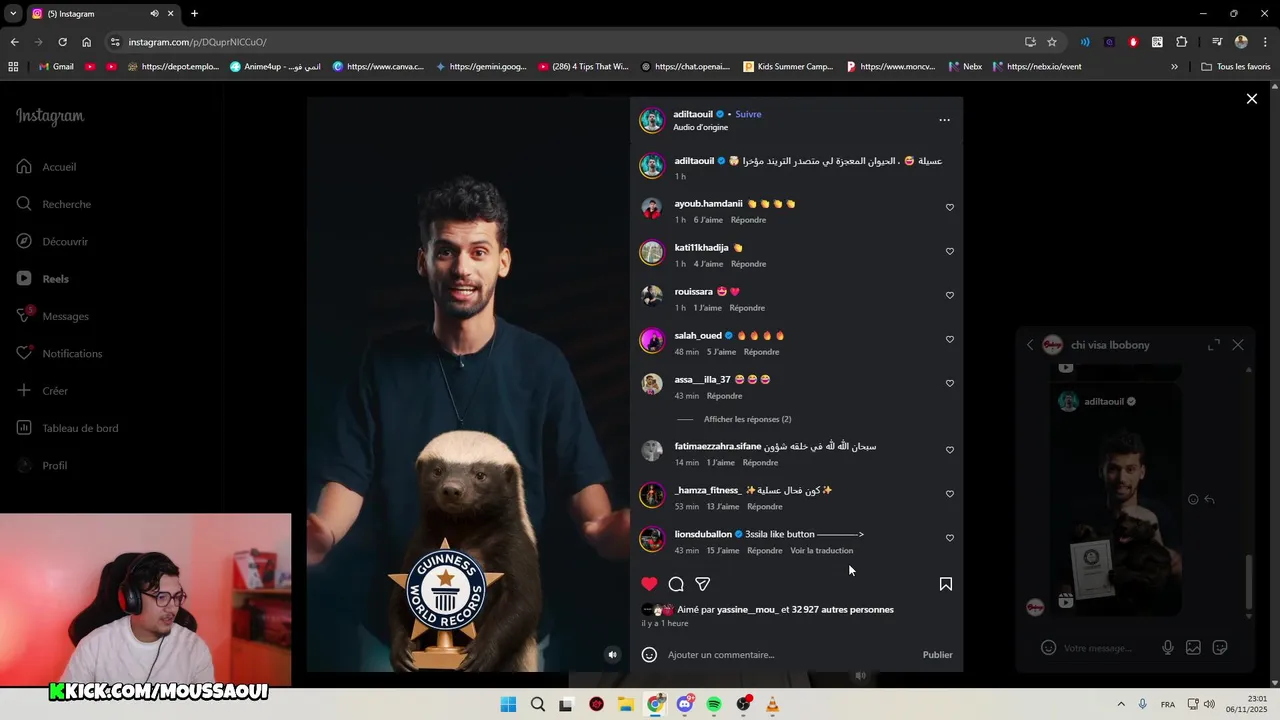Follow adiltaouil via Suivre
This screenshot has height=720, width=1280.
pos(748,114)
